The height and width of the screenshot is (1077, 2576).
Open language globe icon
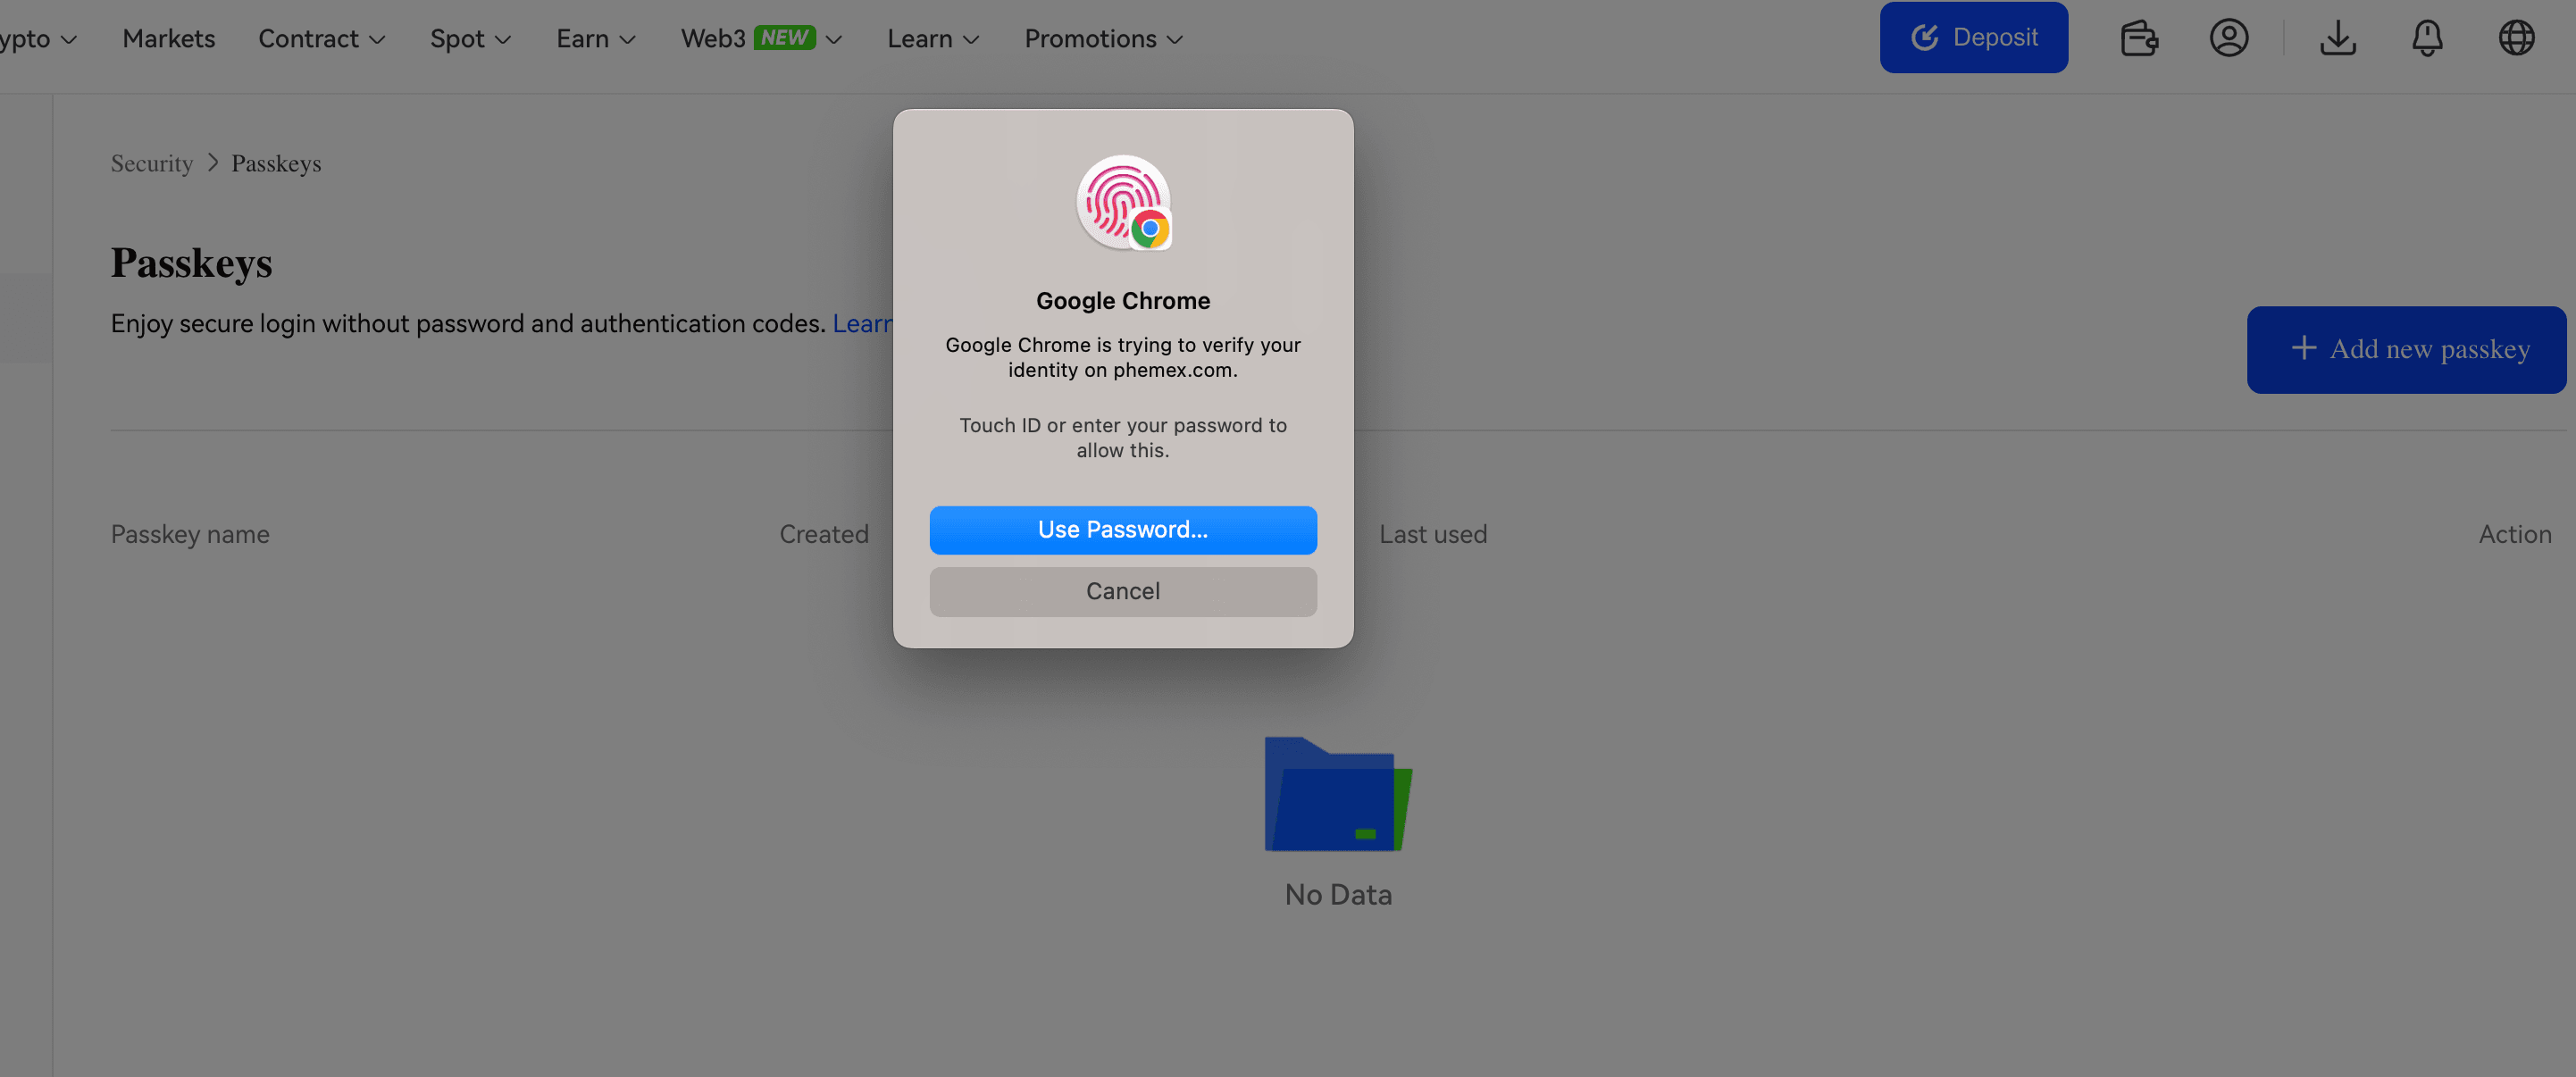pyautogui.click(x=2516, y=38)
